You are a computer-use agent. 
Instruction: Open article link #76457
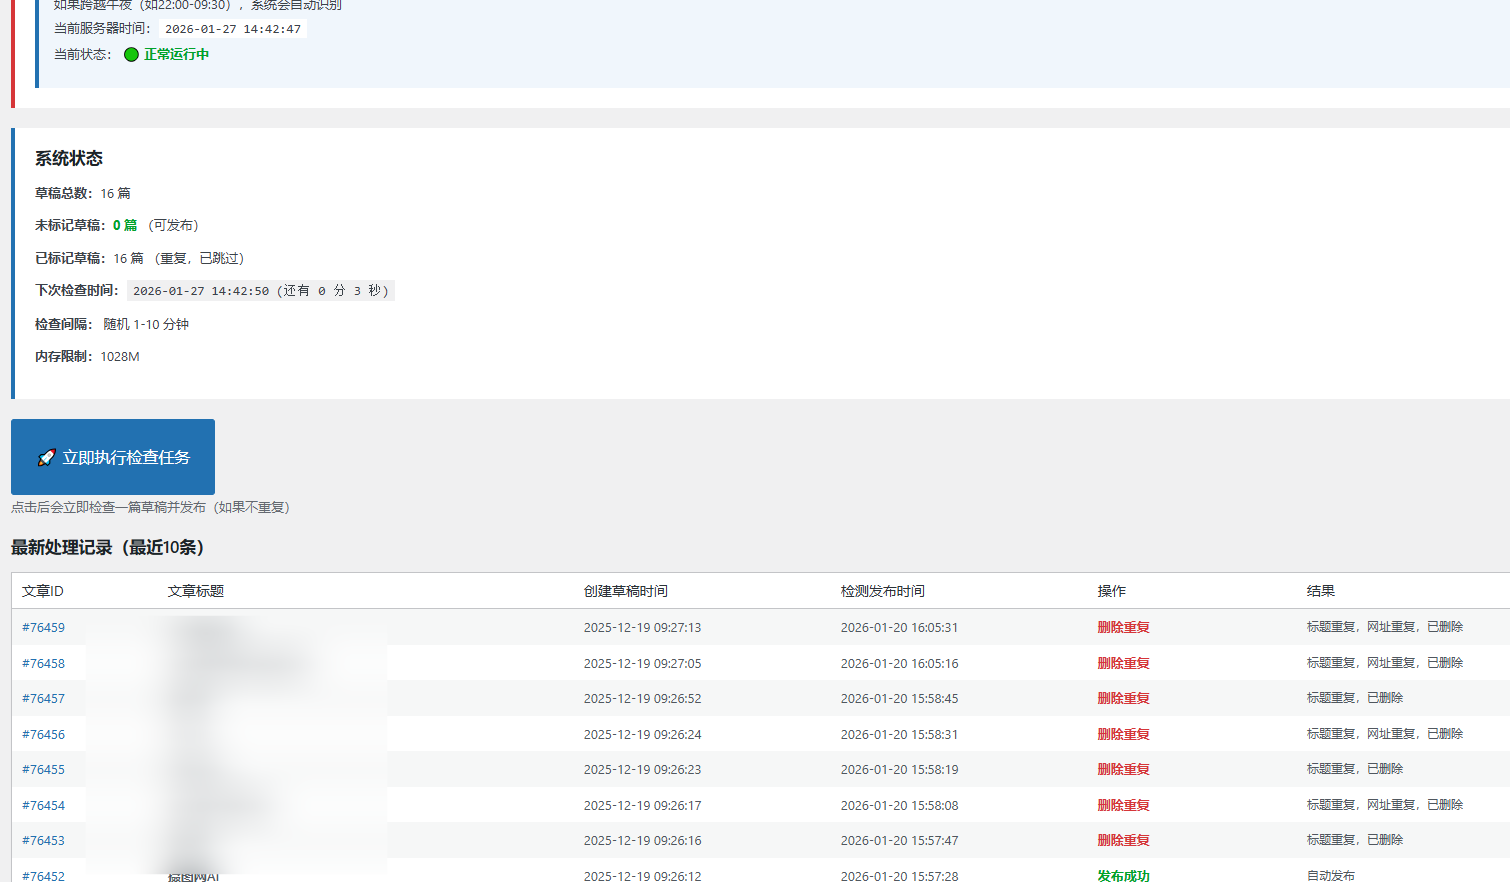(x=43, y=699)
